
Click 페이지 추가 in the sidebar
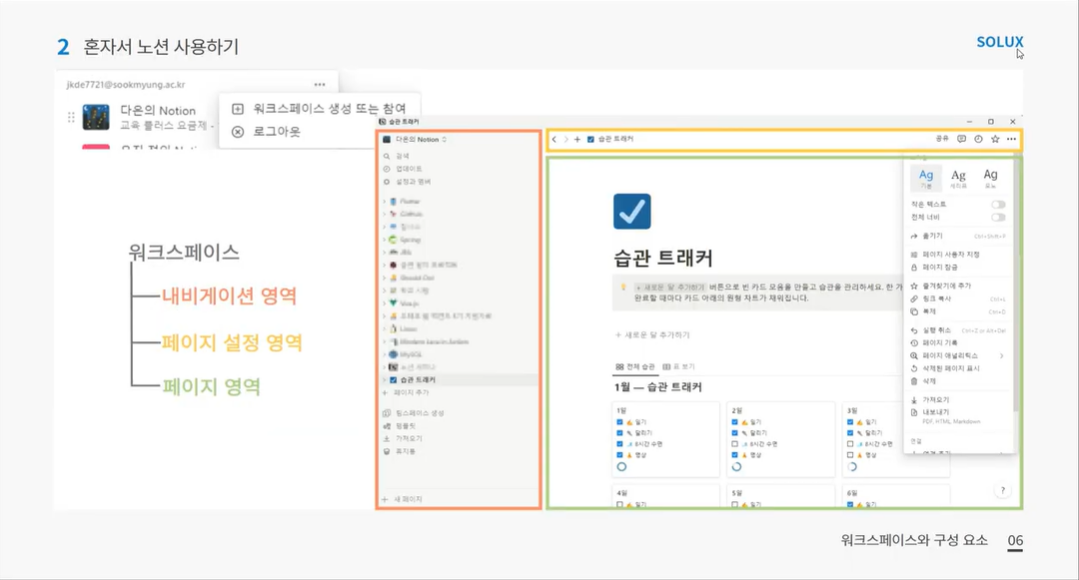tap(406, 392)
